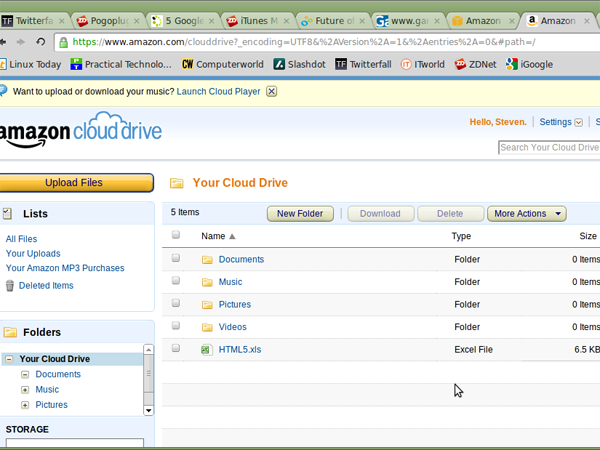600x450 pixels.
Task: Click the Folders panel folder icon
Action: (10, 332)
